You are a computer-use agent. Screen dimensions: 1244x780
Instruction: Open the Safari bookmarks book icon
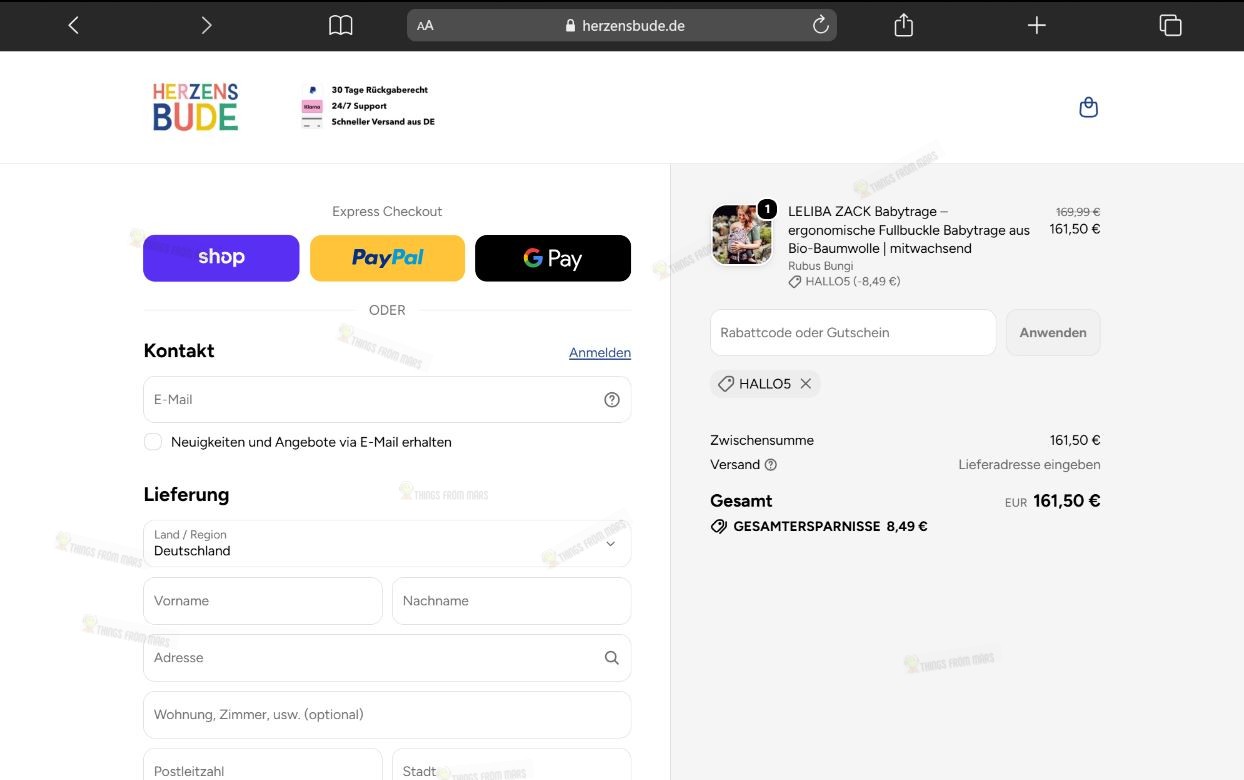[x=341, y=25]
